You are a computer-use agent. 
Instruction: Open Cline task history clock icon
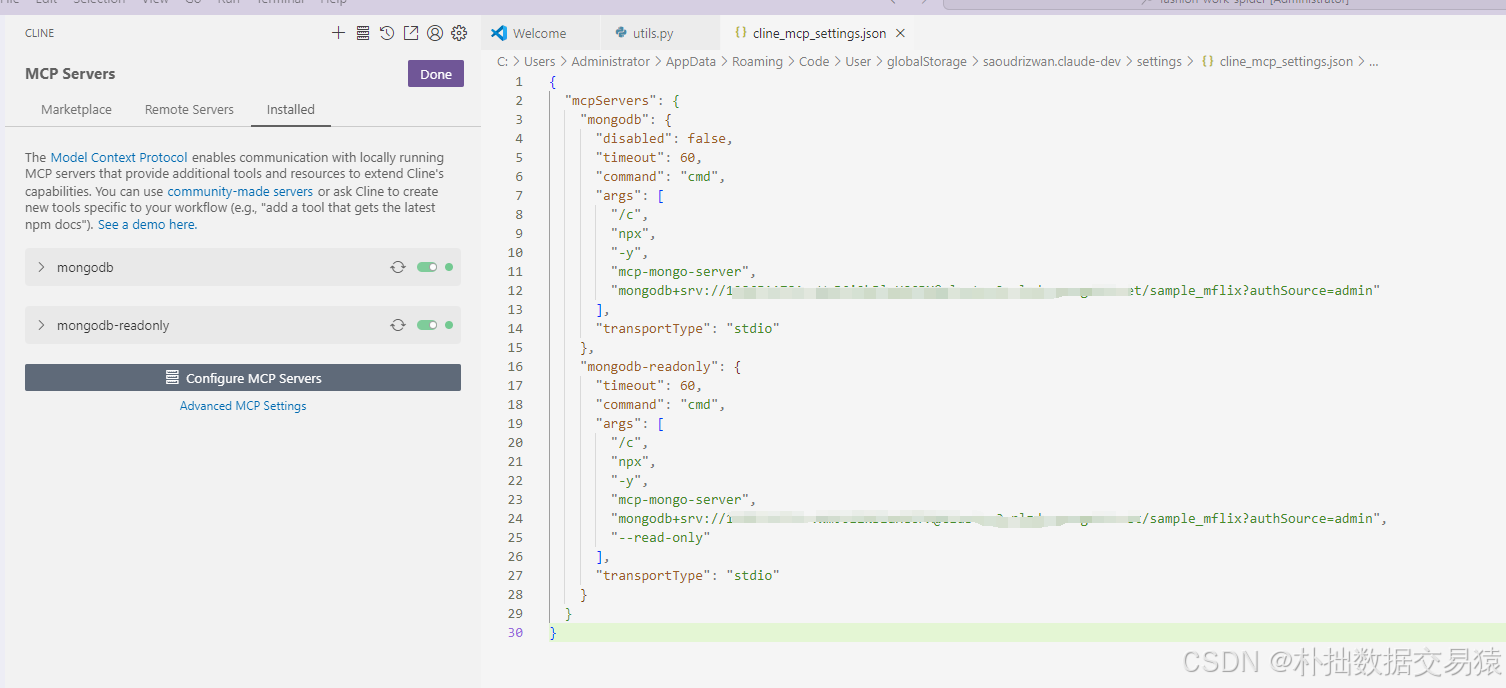point(387,33)
